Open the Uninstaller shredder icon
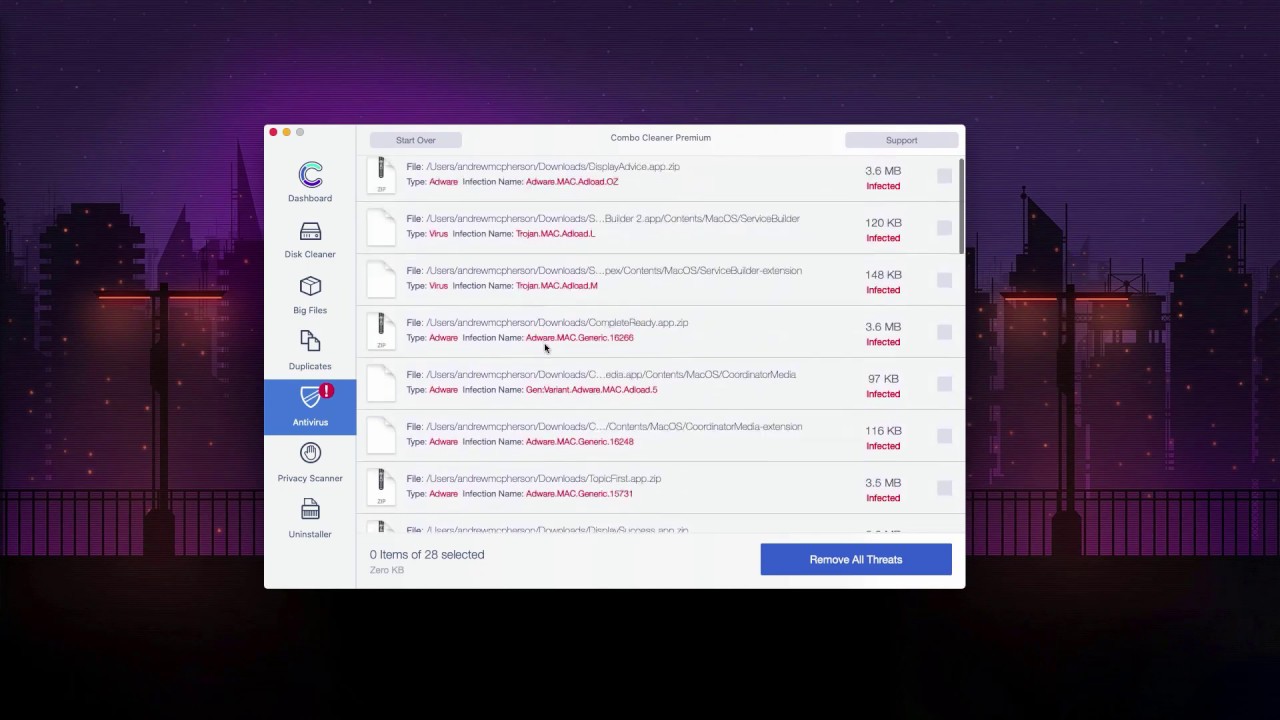Screen dimensions: 1280x720 click(310, 510)
